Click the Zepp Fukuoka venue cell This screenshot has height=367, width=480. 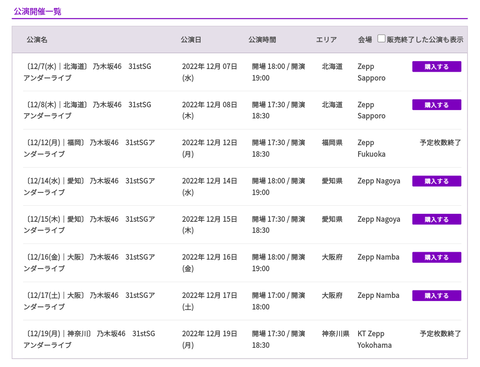(x=371, y=148)
